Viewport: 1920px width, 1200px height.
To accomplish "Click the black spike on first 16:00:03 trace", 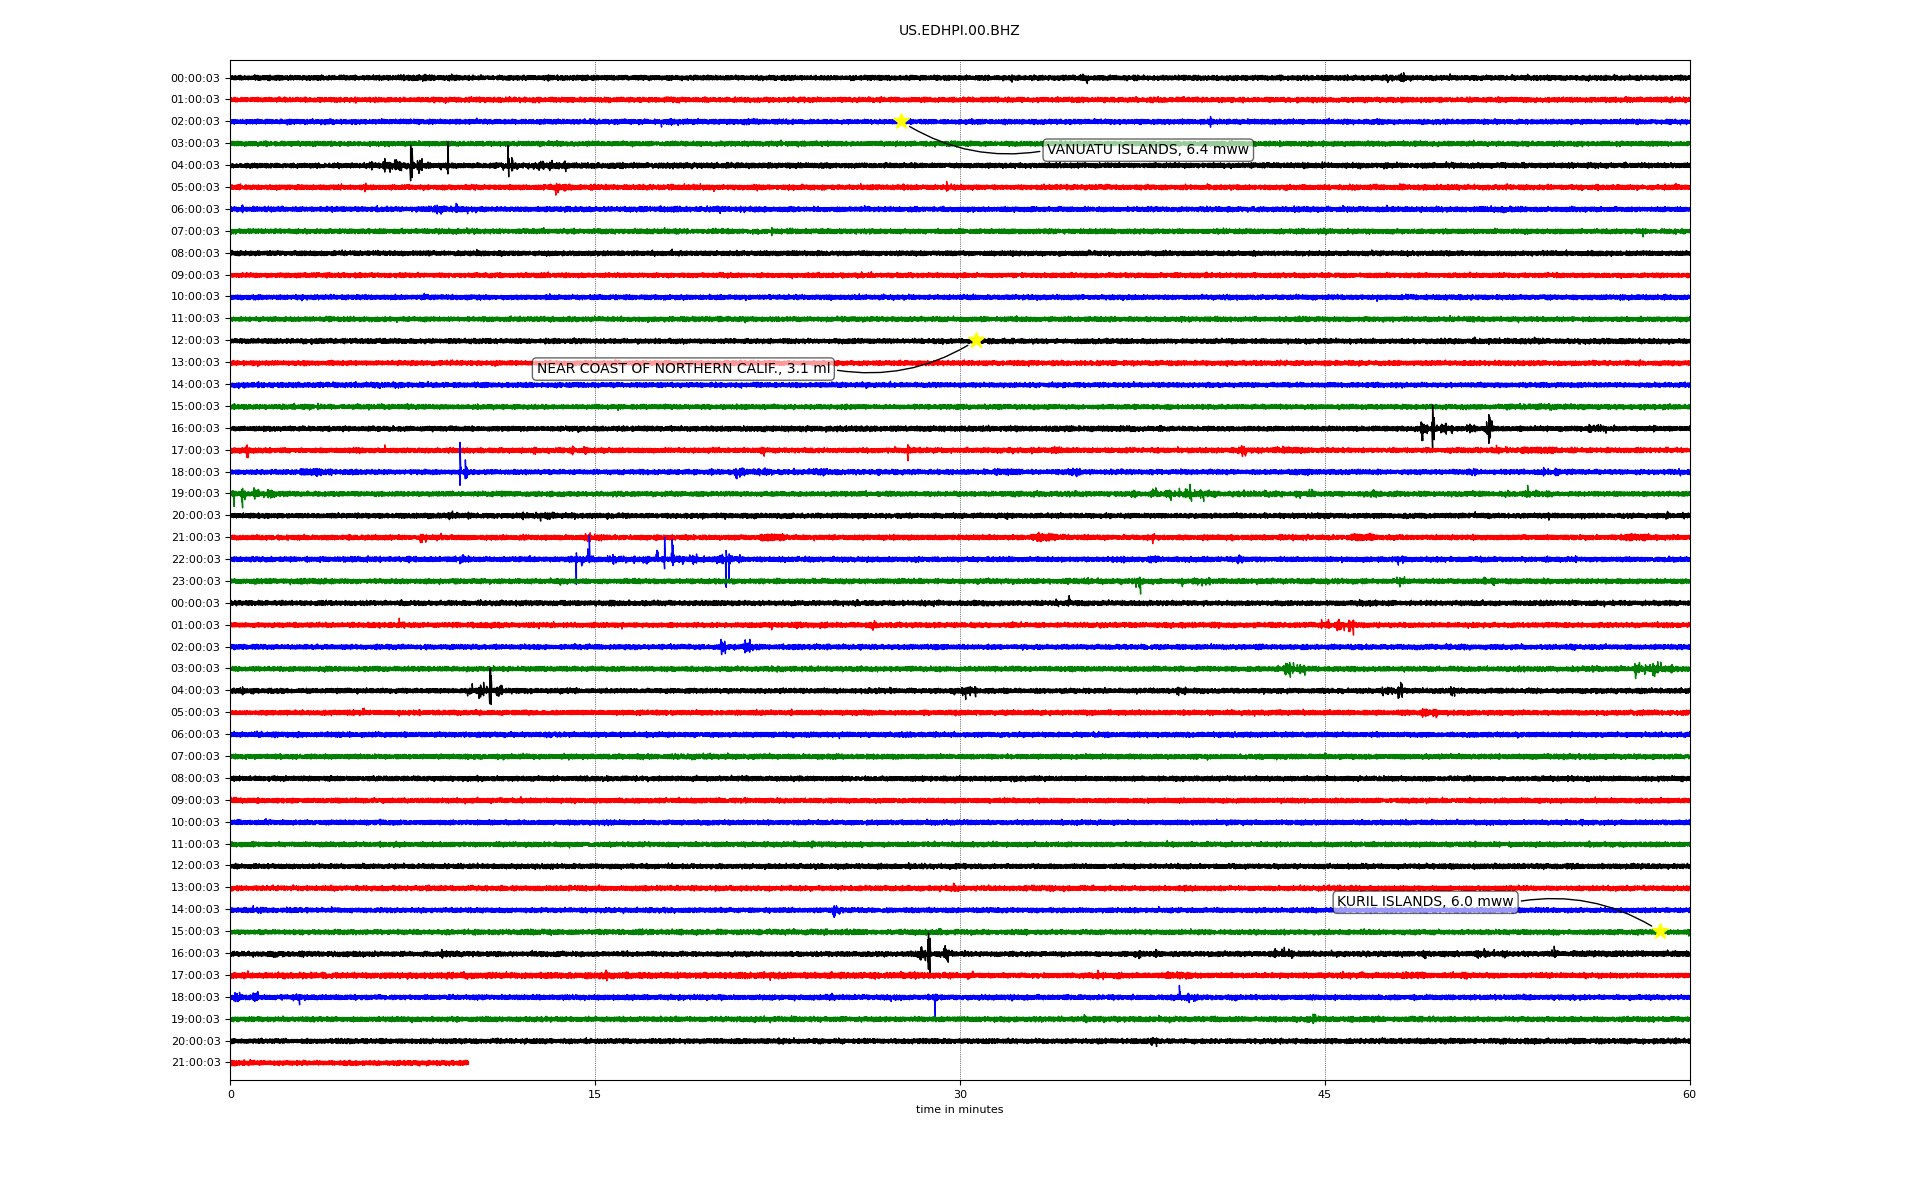I will pos(1432,427).
